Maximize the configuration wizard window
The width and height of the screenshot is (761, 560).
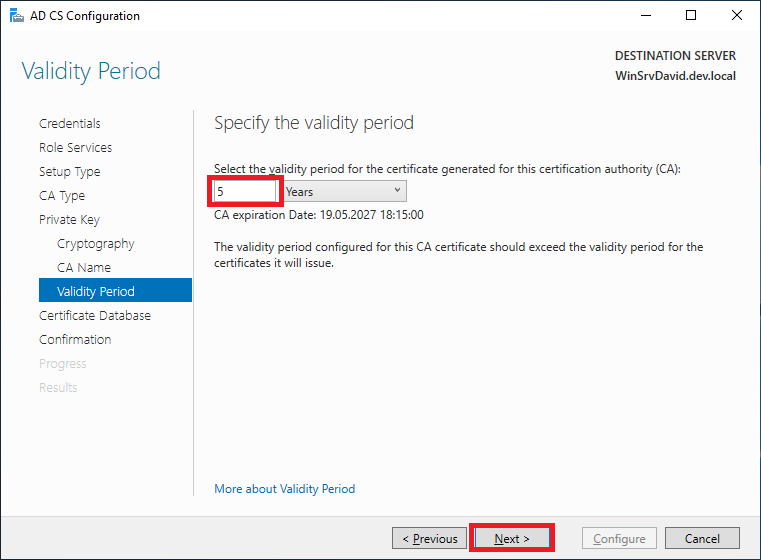point(691,16)
